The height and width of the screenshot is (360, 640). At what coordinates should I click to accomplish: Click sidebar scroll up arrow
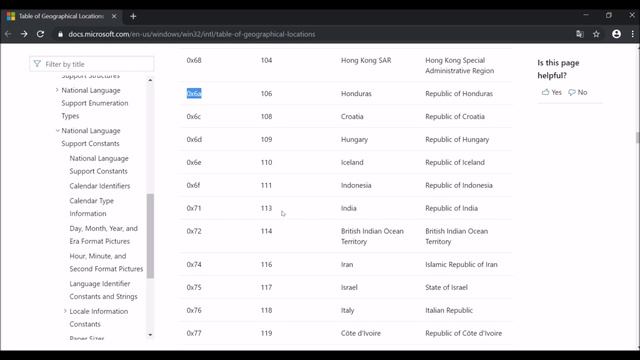click(150, 80)
